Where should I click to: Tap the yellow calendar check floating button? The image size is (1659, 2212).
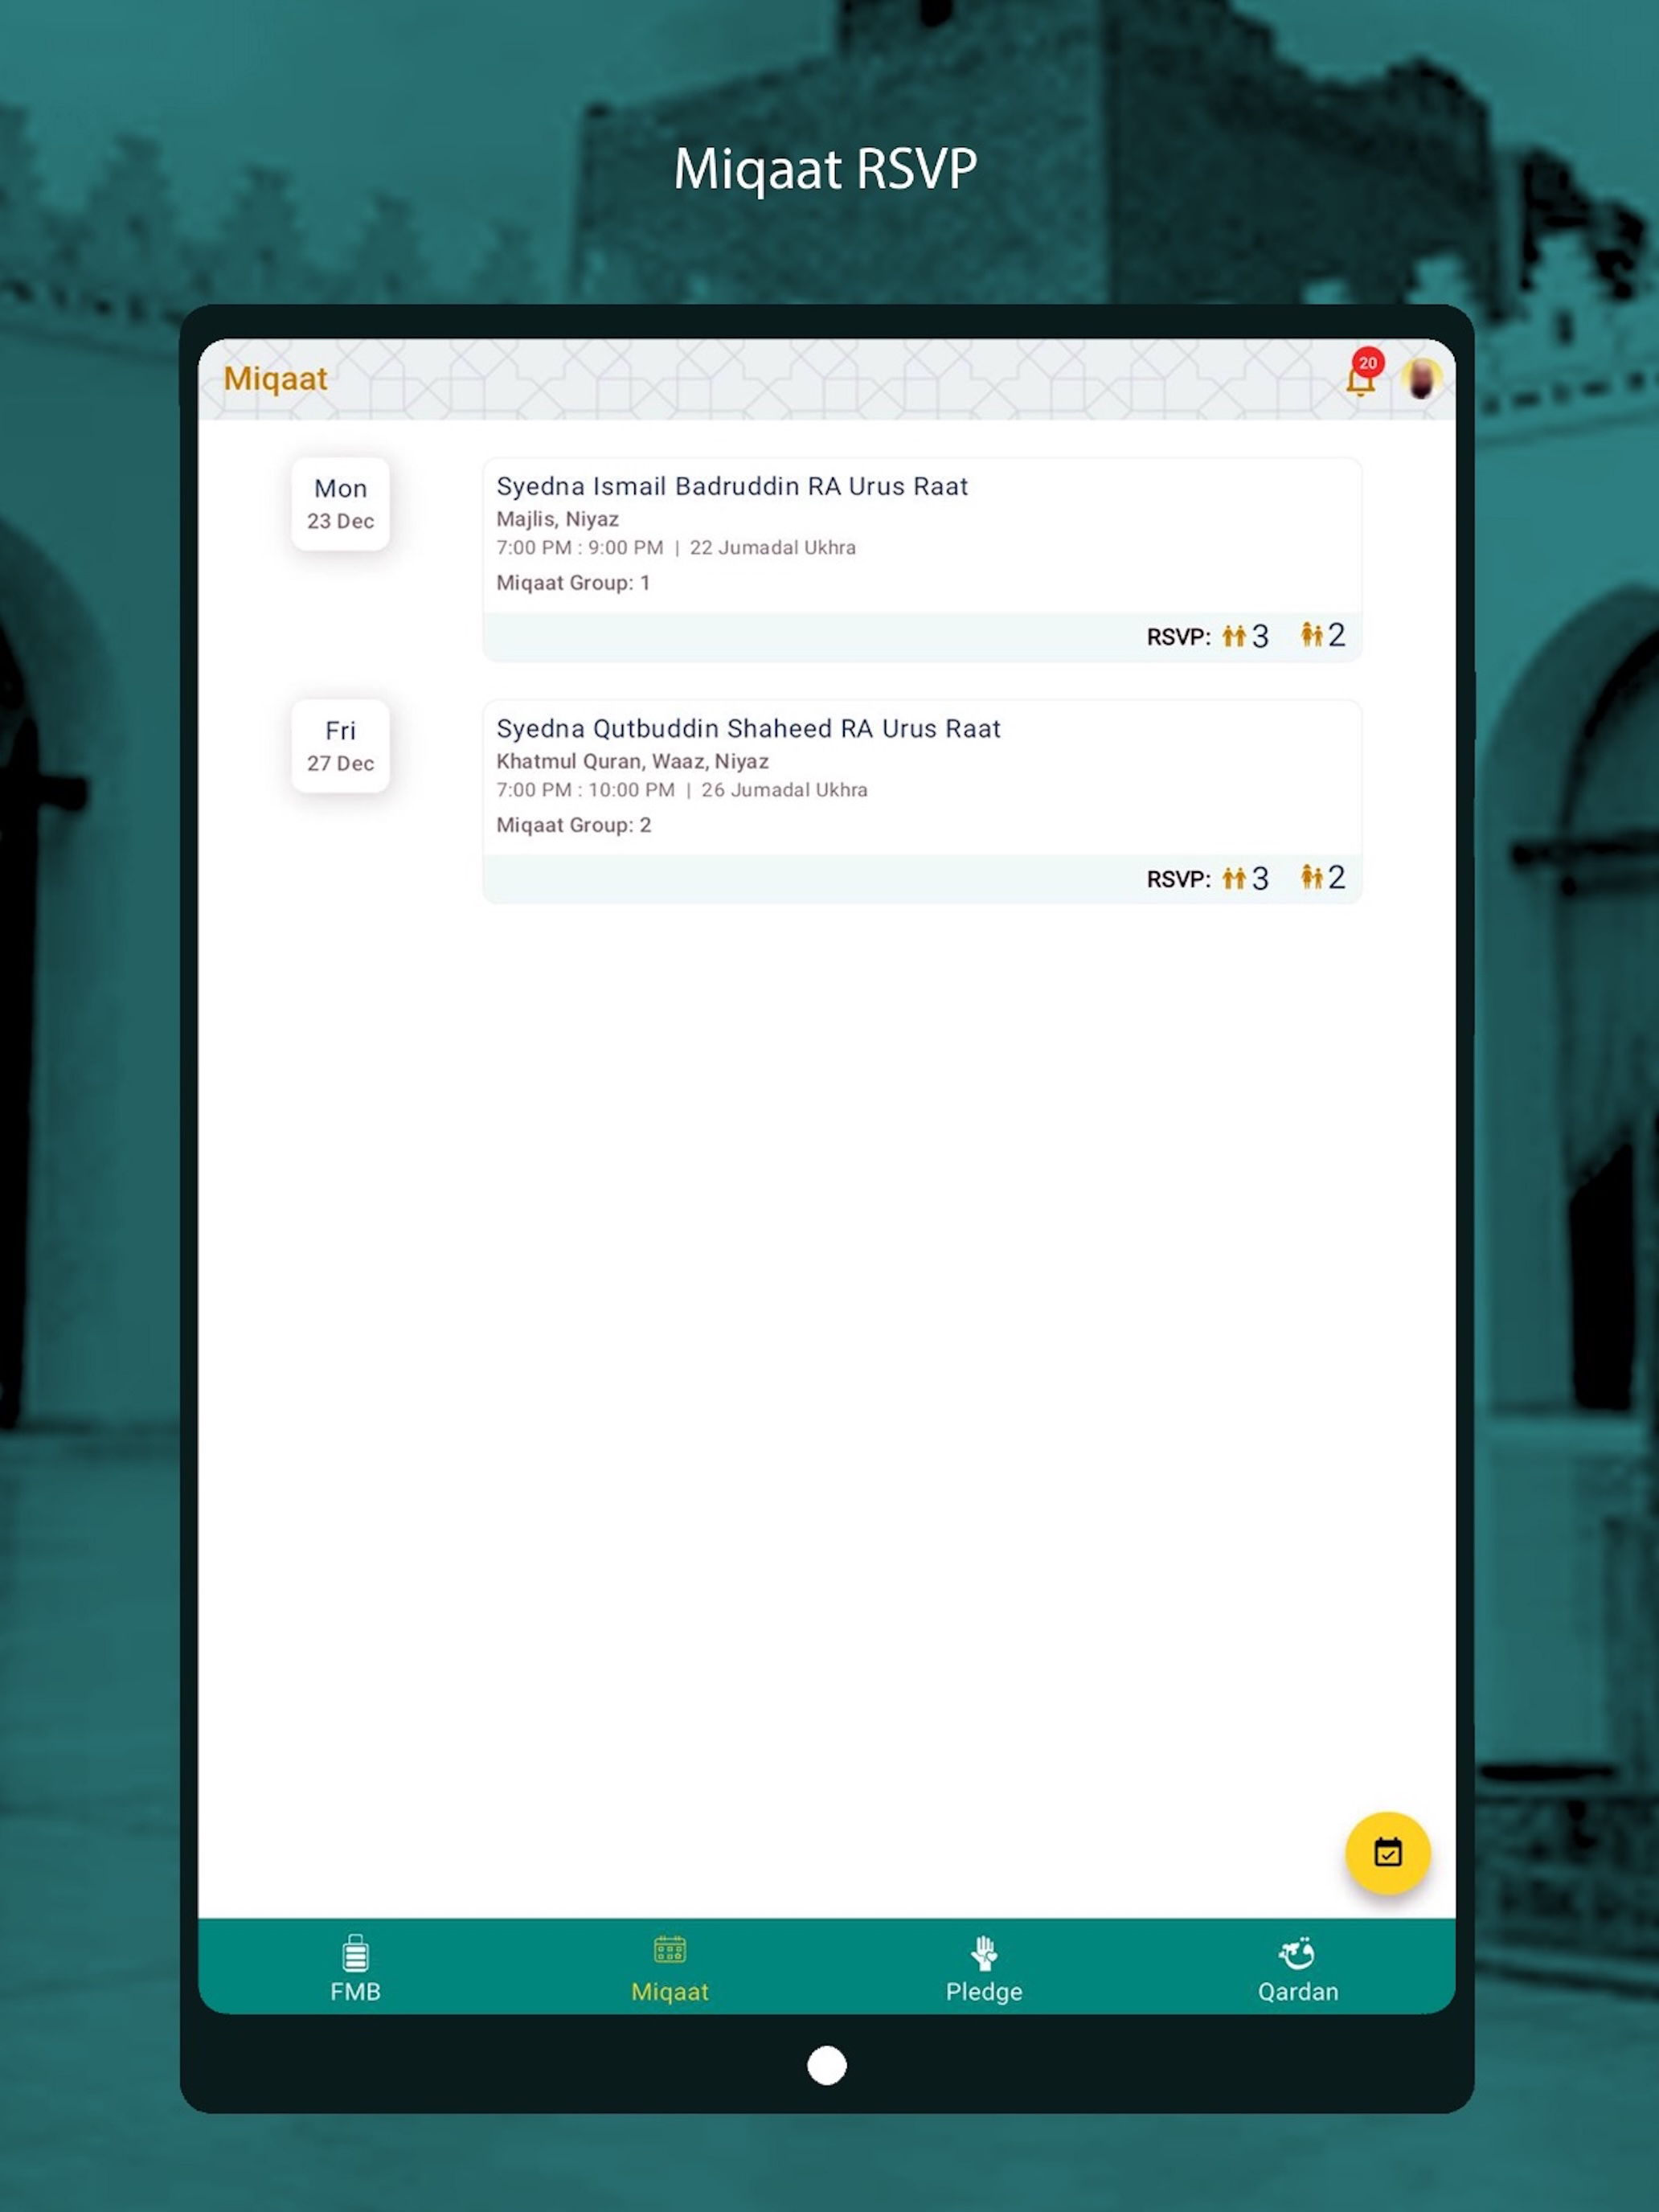[x=1387, y=1852]
